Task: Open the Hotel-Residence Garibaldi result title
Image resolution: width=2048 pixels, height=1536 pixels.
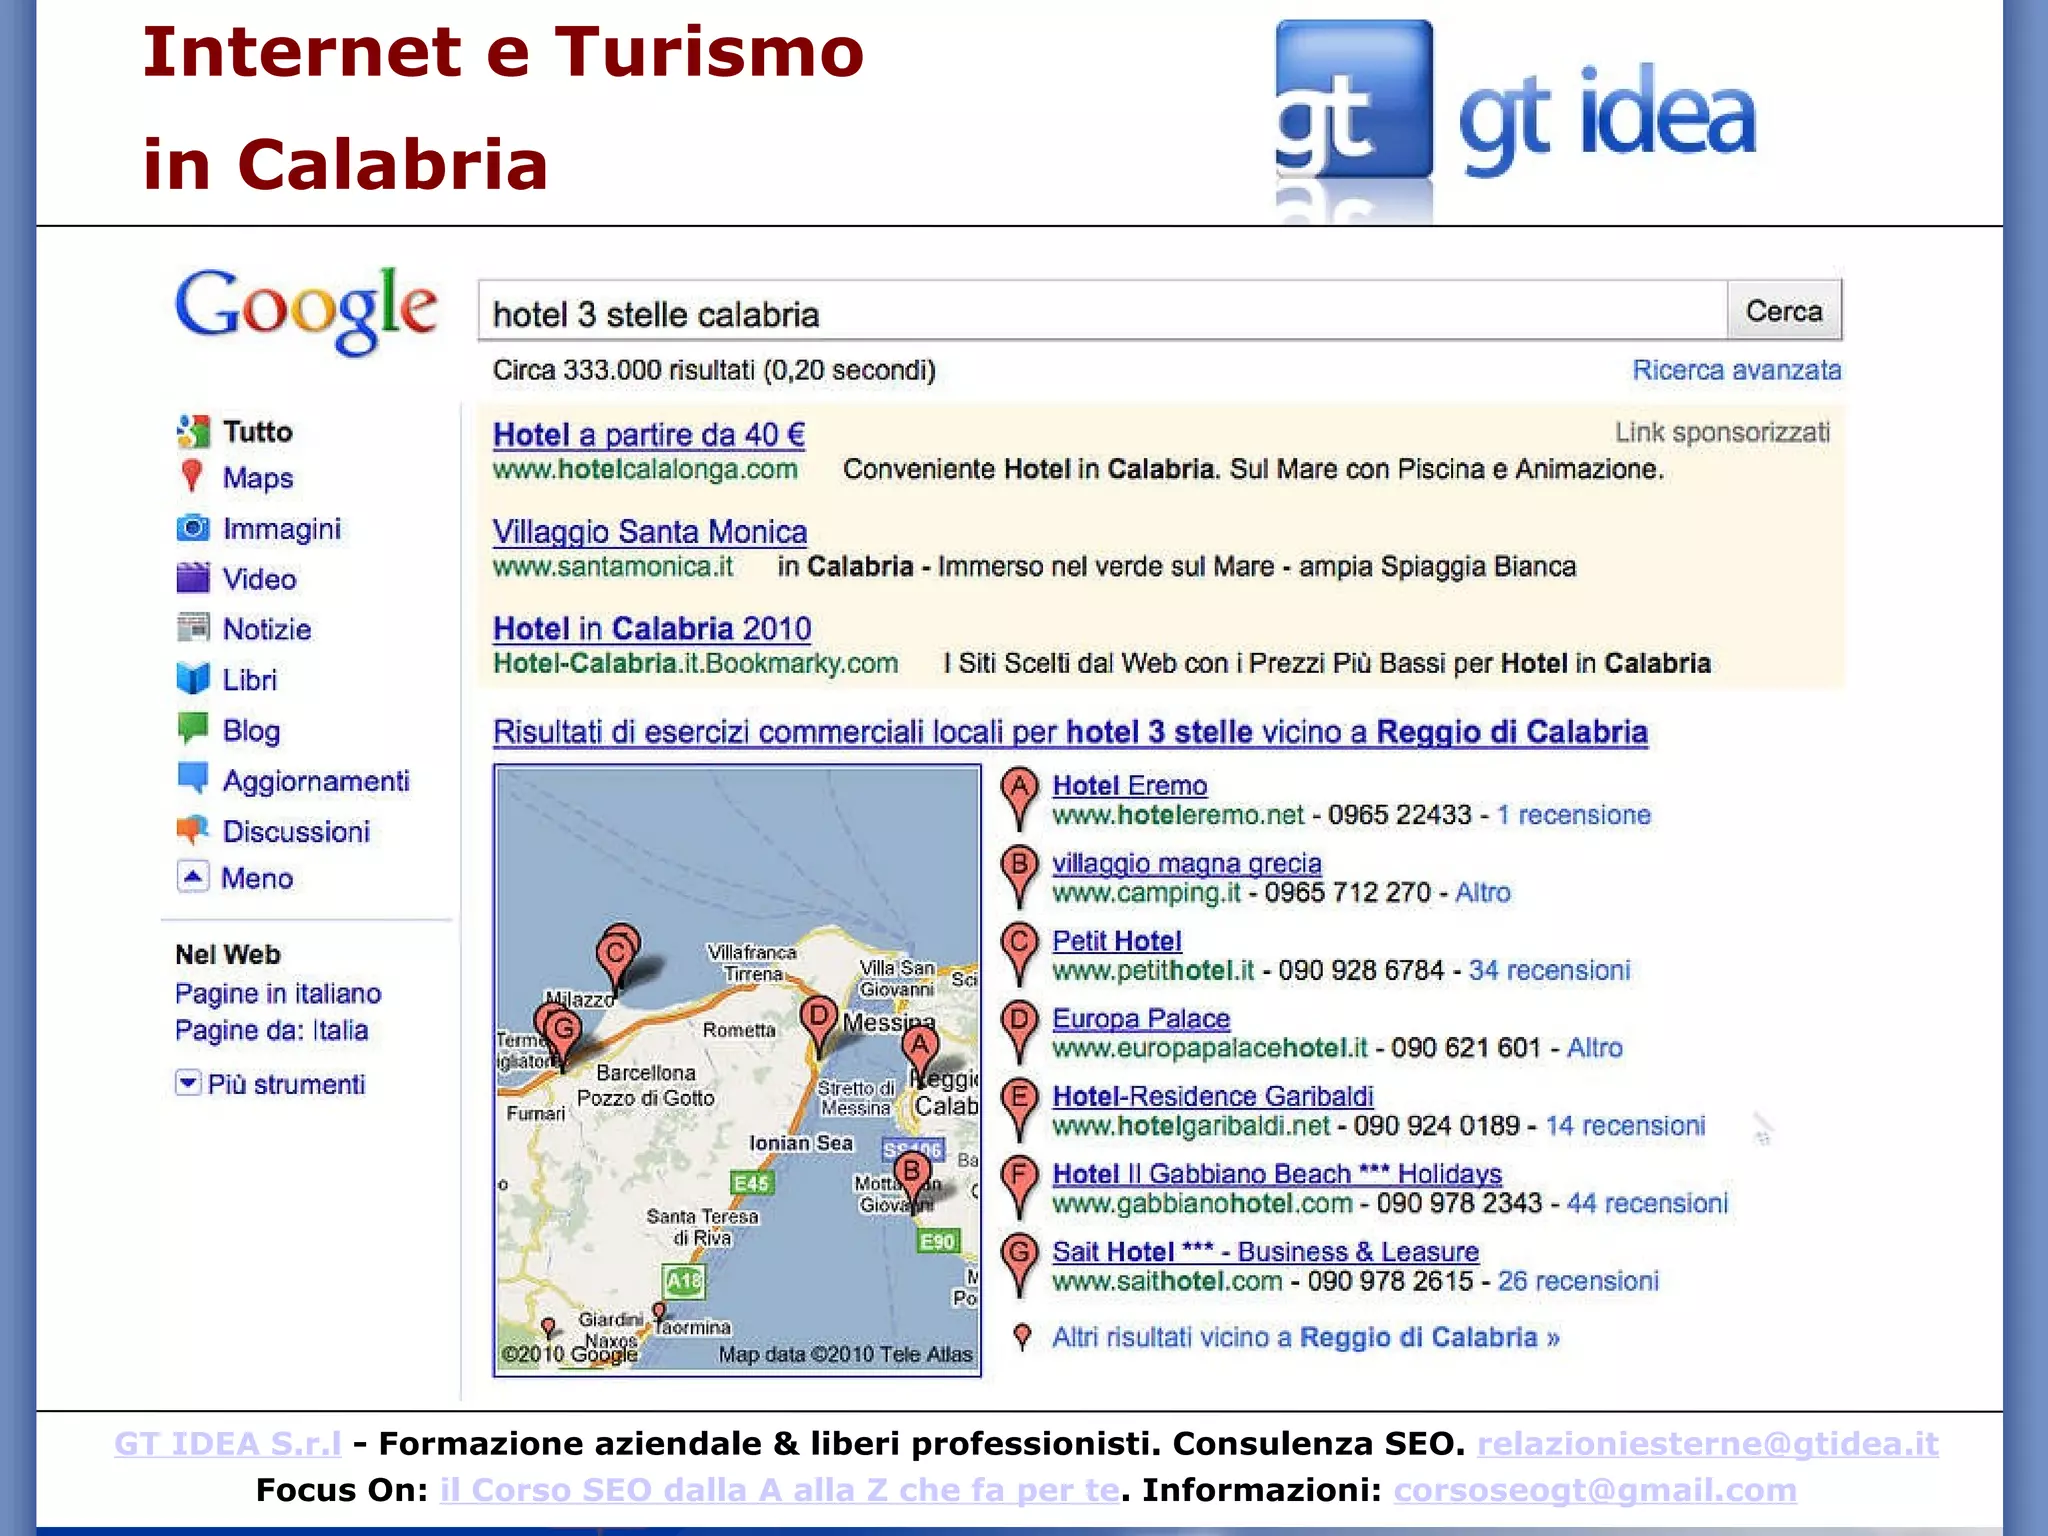Action: coord(1213,1096)
